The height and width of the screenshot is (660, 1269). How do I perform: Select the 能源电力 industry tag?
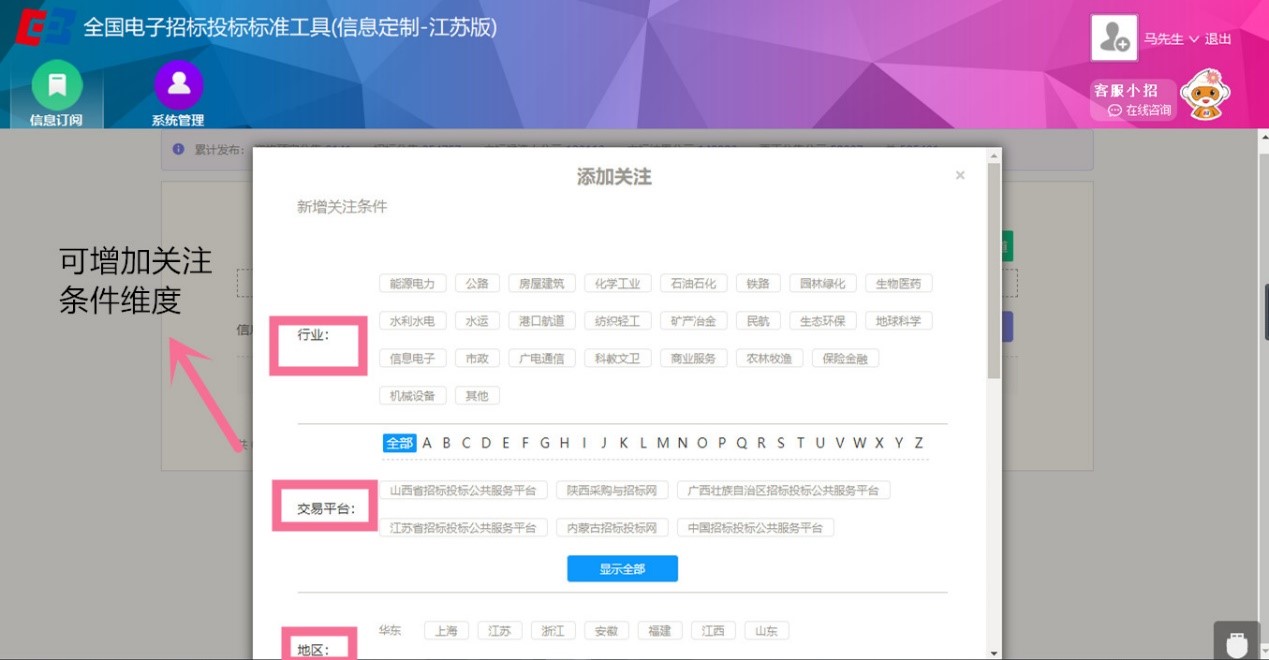(412, 283)
